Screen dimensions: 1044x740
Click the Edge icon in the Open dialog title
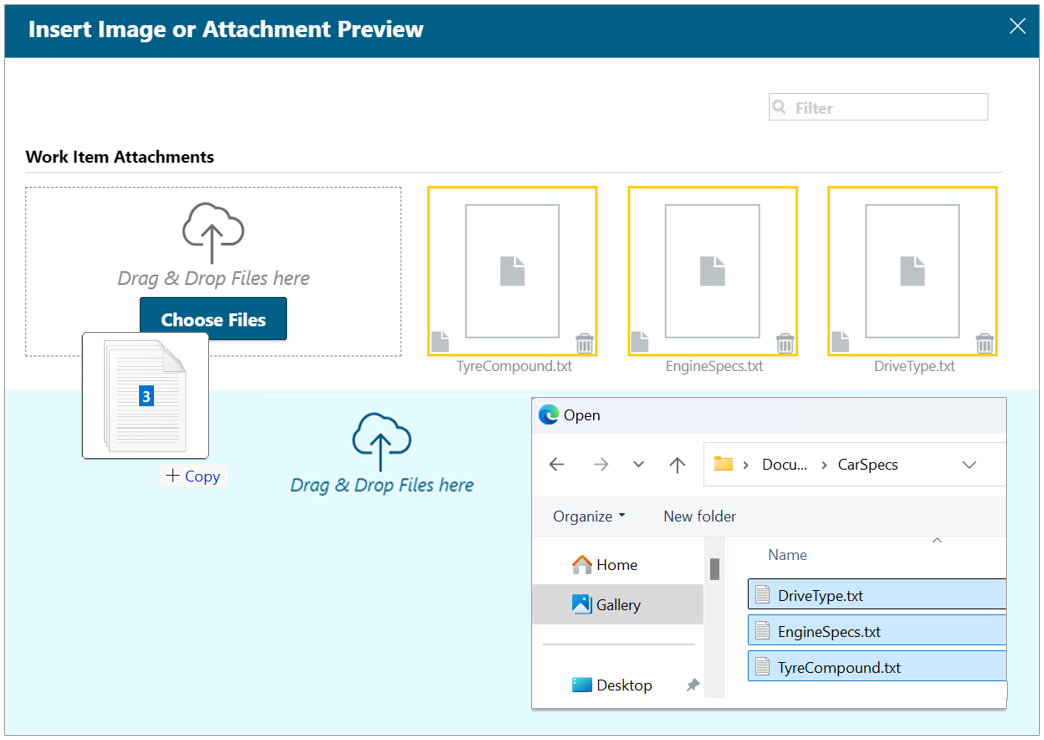[549, 415]
